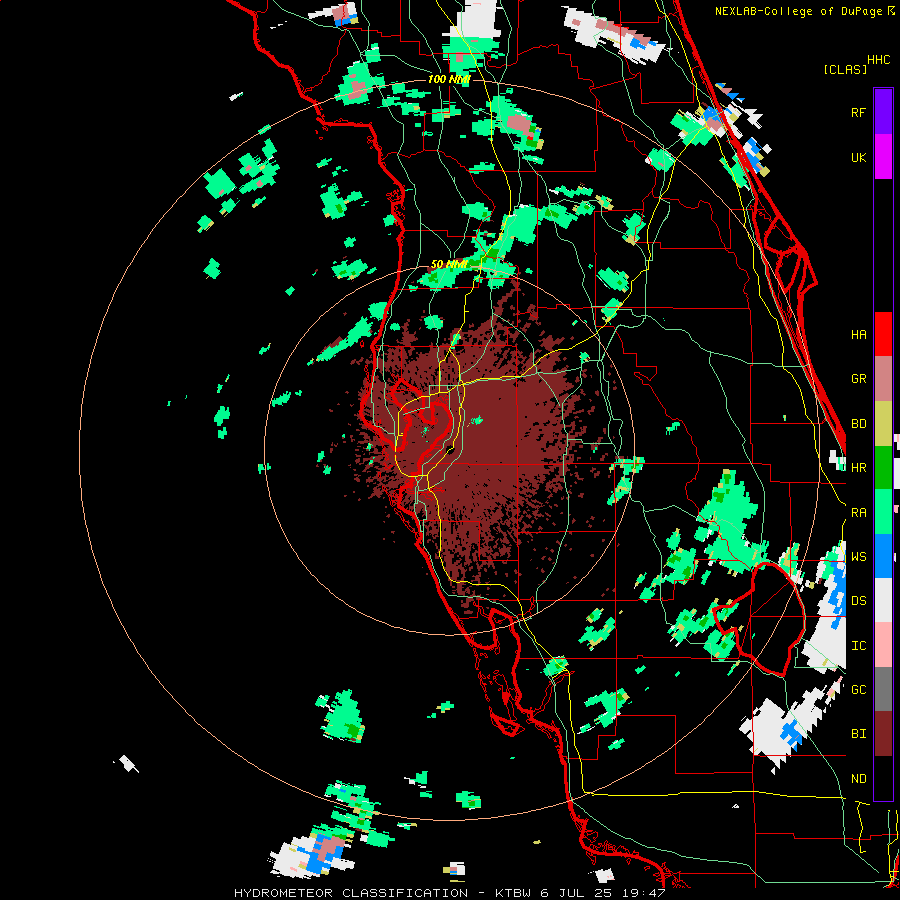
Task: Click the 'RA' legend label
Action: [x=858, y=513]
